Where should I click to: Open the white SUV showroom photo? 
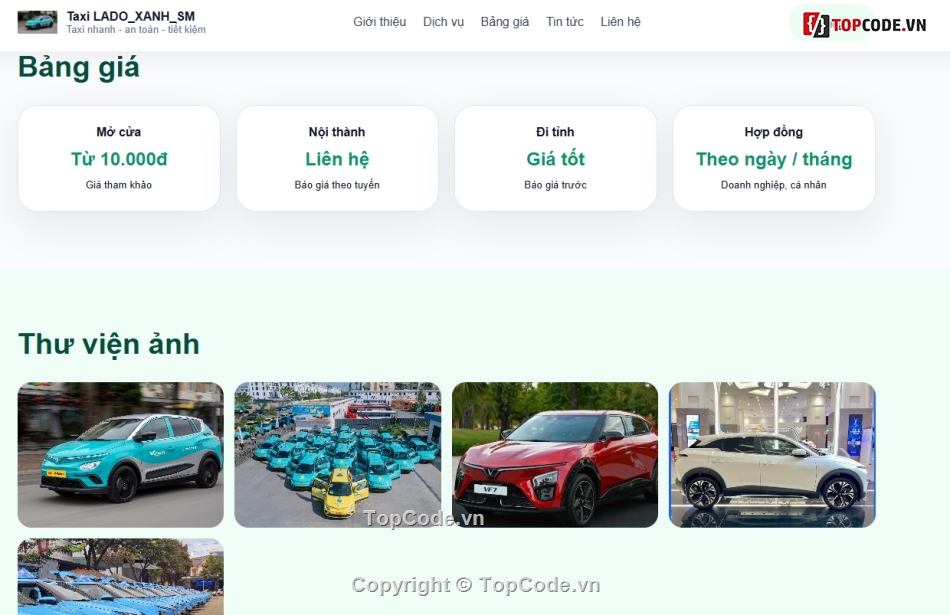pyautogui.click(x=772, y=454)
